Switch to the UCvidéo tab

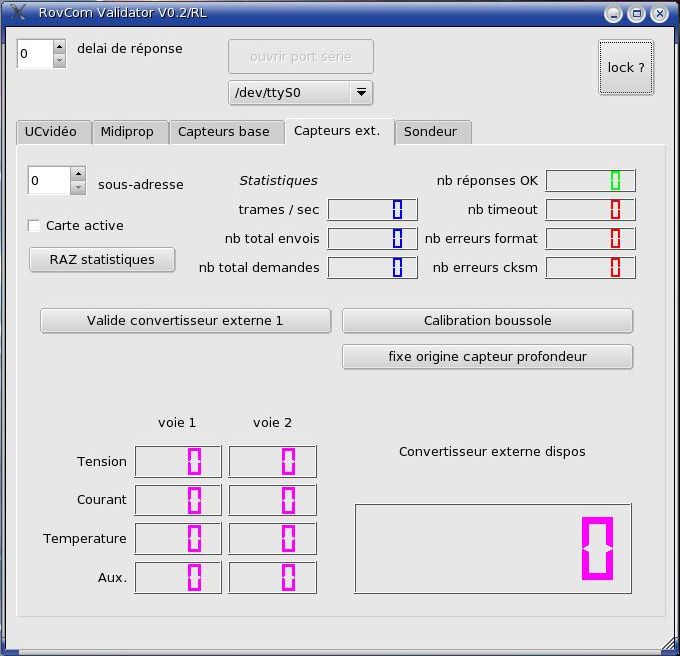[x=53, y=132]
